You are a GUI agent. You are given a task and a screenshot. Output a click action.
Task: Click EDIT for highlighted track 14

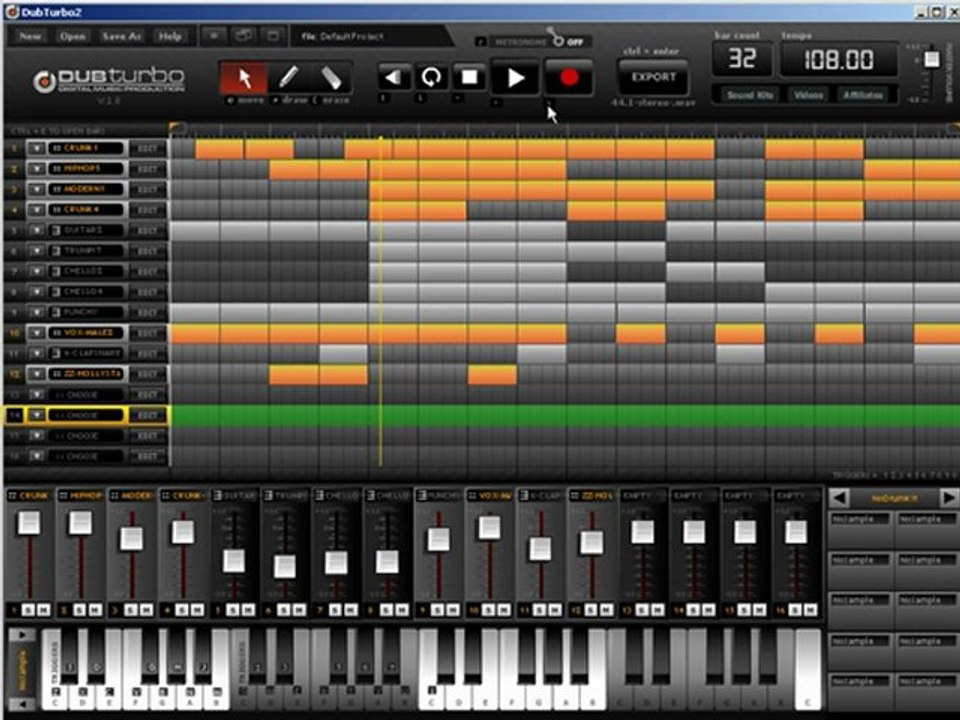pos(148,415)
